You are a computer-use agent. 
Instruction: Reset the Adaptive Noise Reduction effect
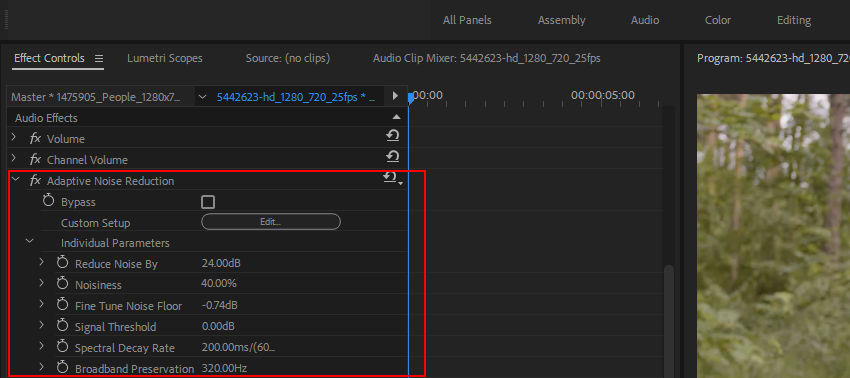392,178
